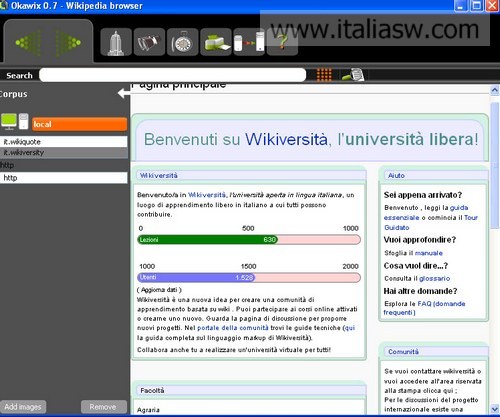Click the Wikiversità box header link
The height and width of the screenshot is (417, 500).
coord(159,176)
